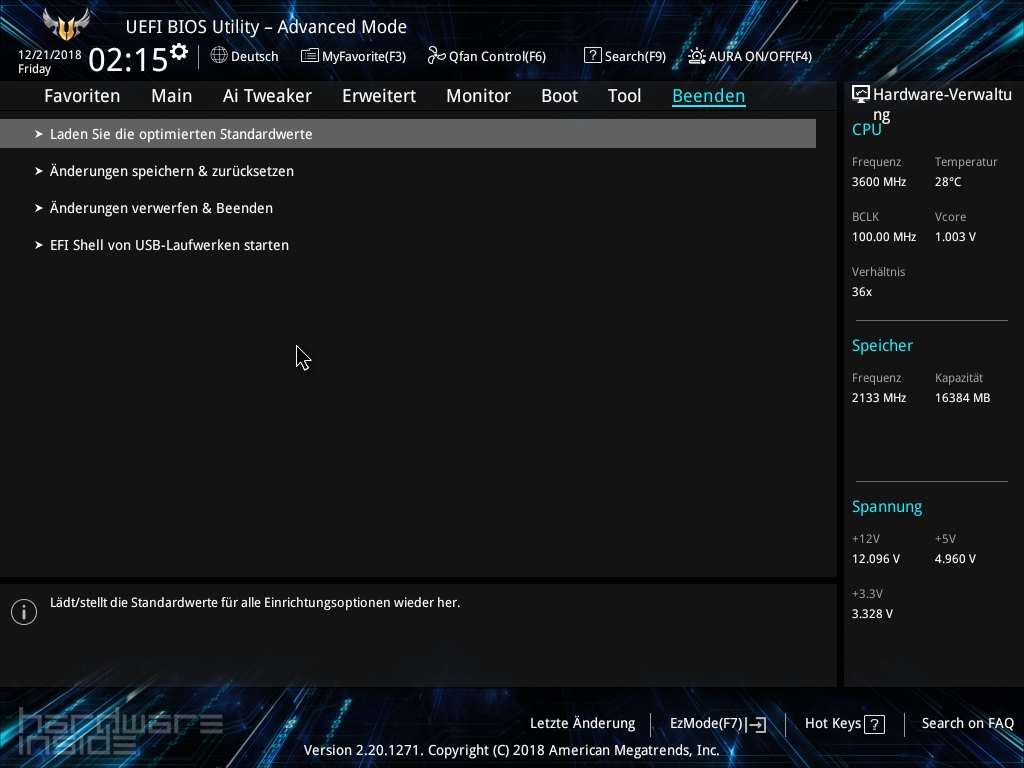
Task: Click the globe language icon
Action: (x=219, y=56)
